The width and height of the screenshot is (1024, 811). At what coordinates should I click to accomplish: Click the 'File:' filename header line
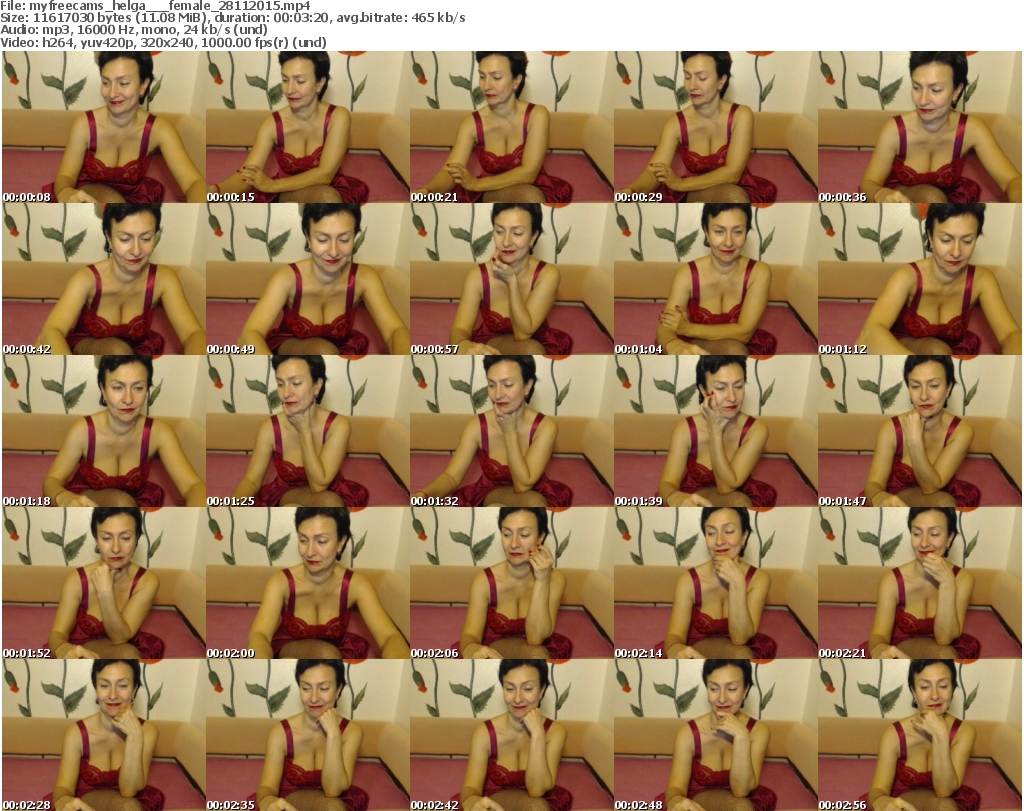(x=155, y=6)
